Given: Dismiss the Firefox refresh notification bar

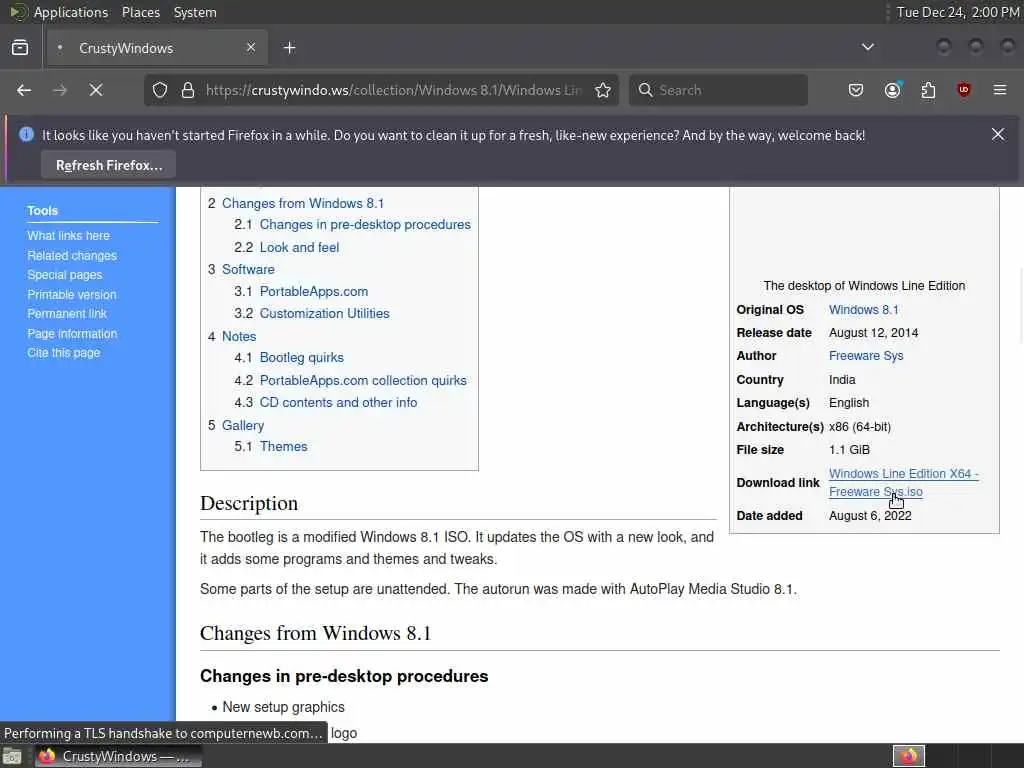Looking at the screenshot, I should pos(998,135).
